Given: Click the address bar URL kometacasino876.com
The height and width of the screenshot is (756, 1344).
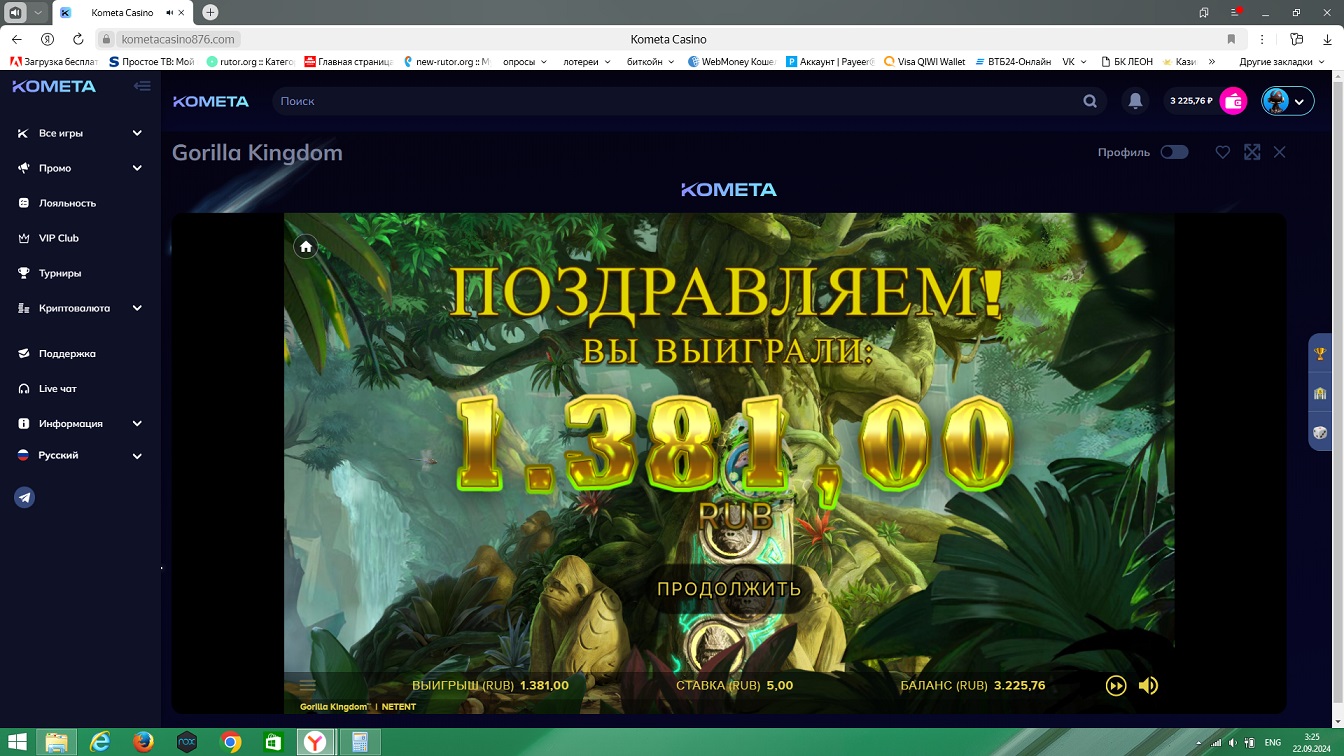Looking at the screenshot, I should pyautogui.click(x=178, y=39).
